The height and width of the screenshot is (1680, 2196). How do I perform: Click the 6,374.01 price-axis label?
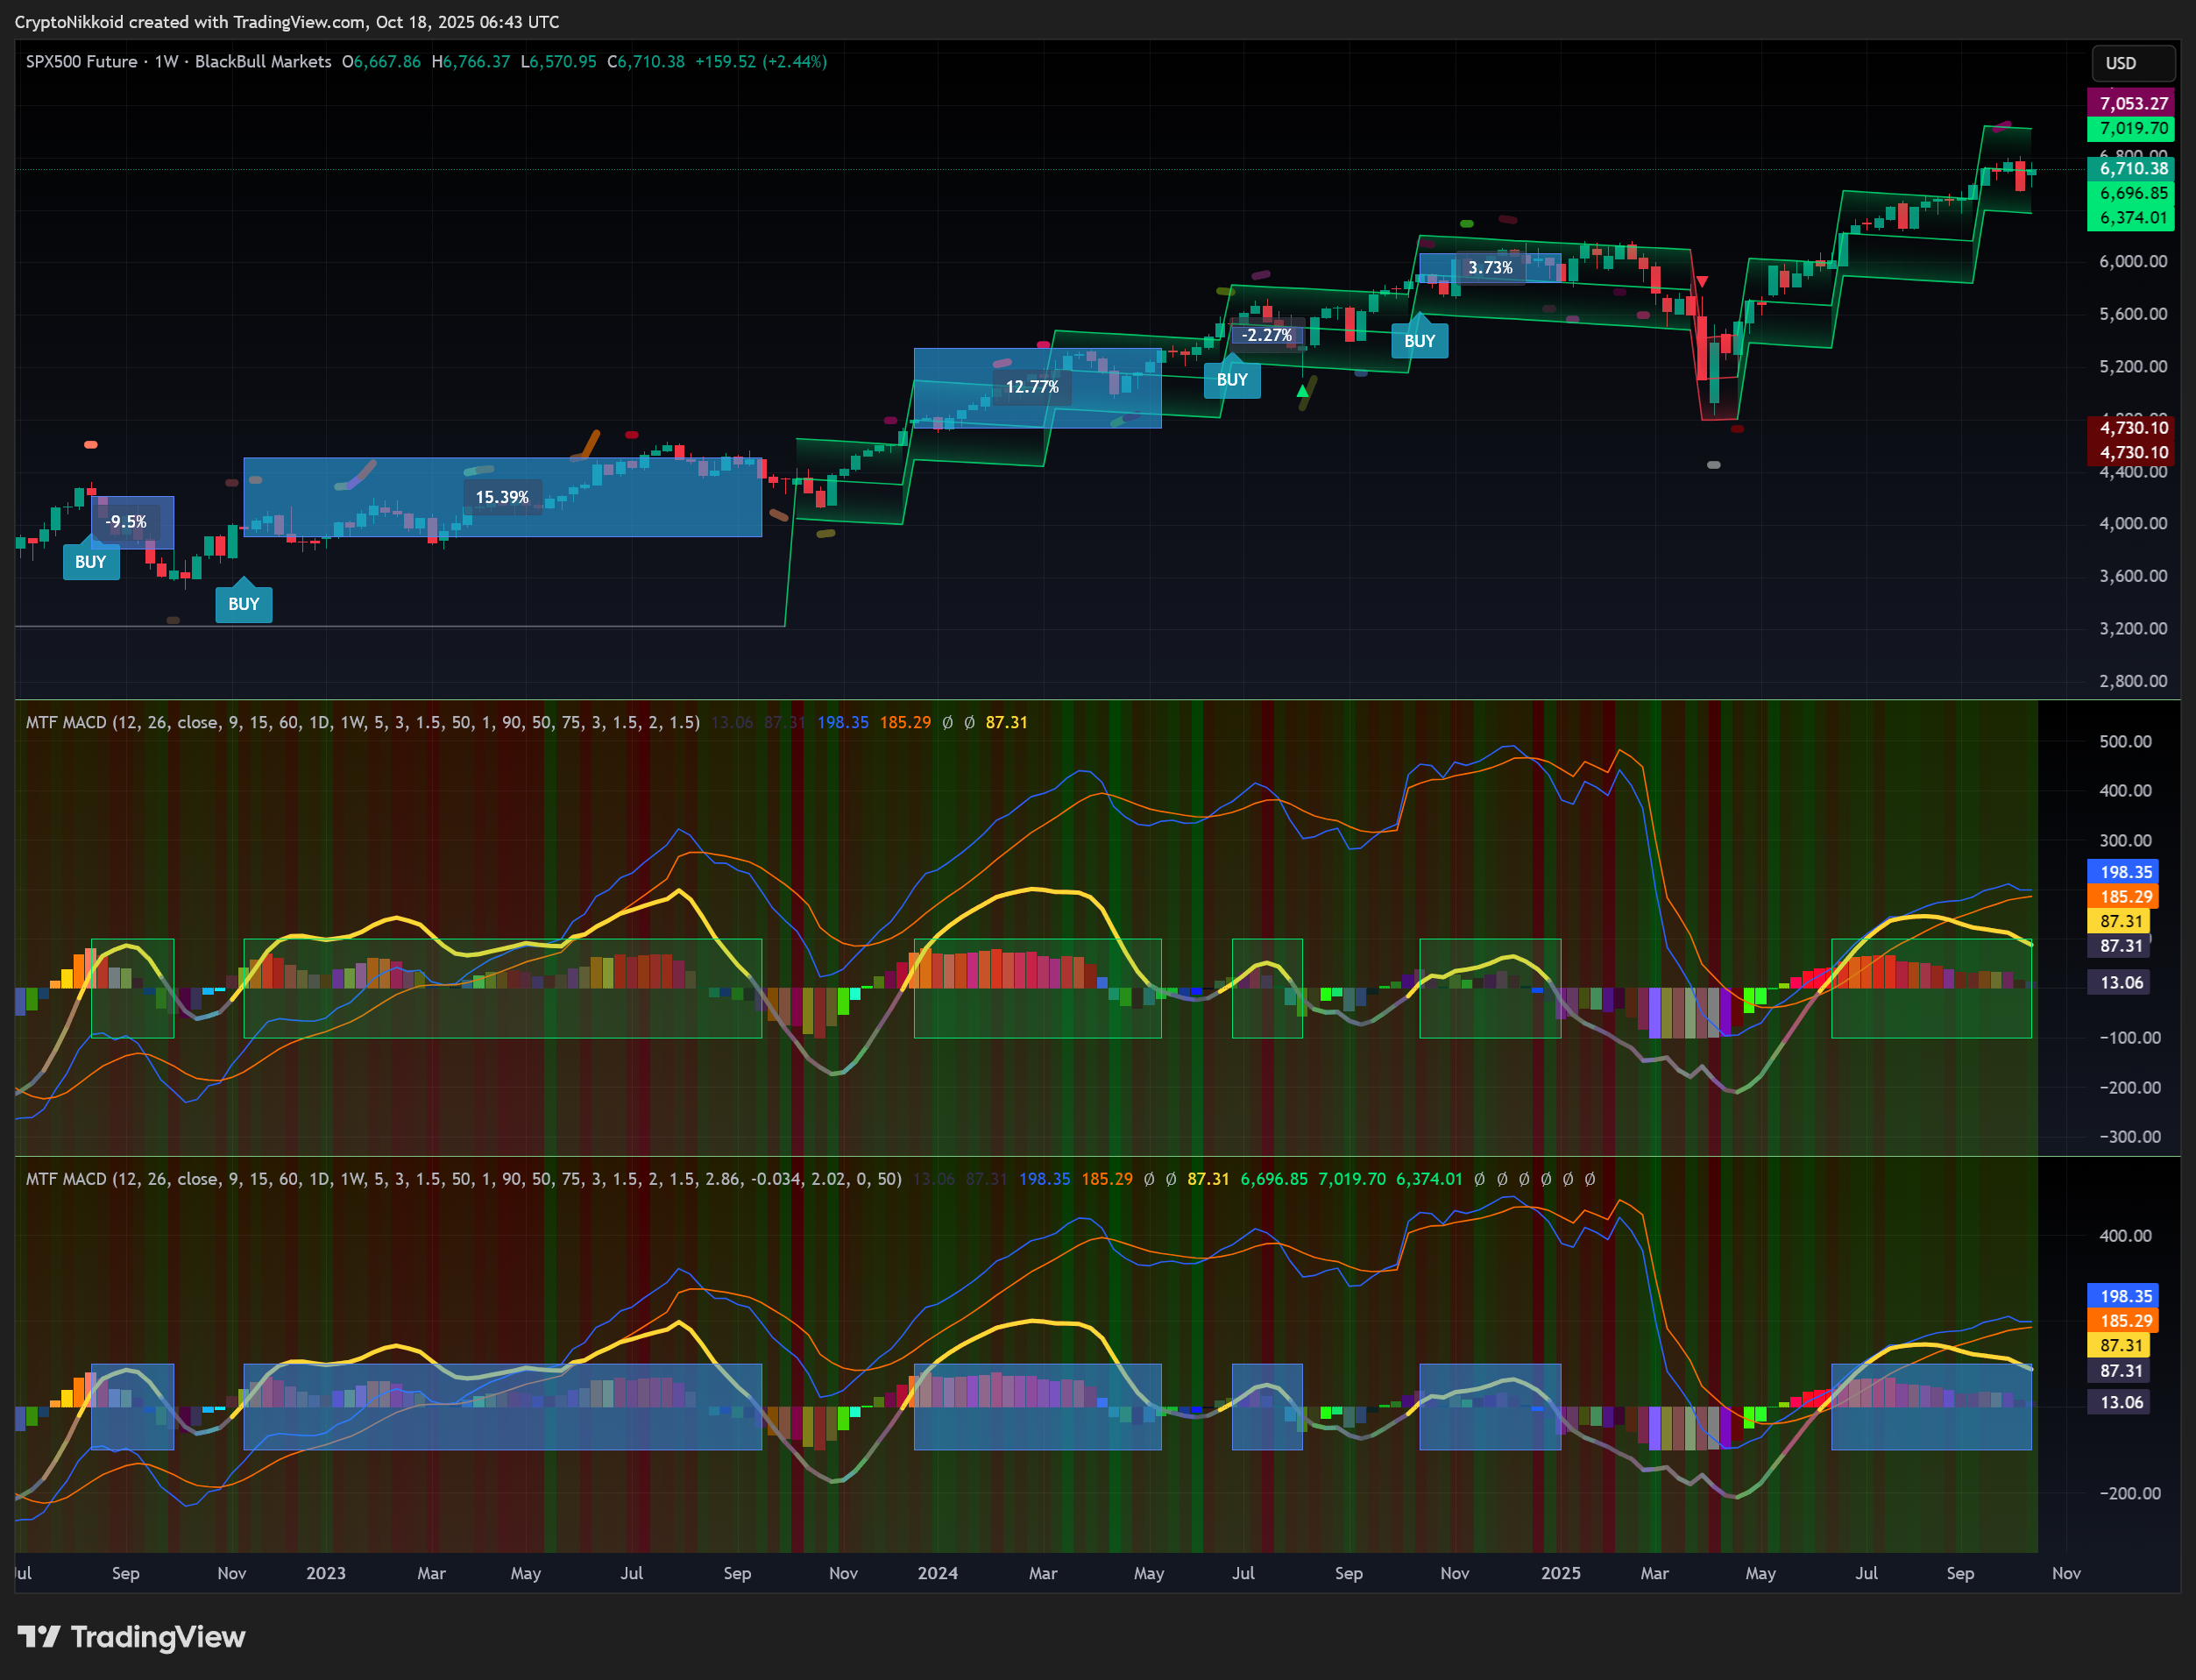[x=2133, y=218]
